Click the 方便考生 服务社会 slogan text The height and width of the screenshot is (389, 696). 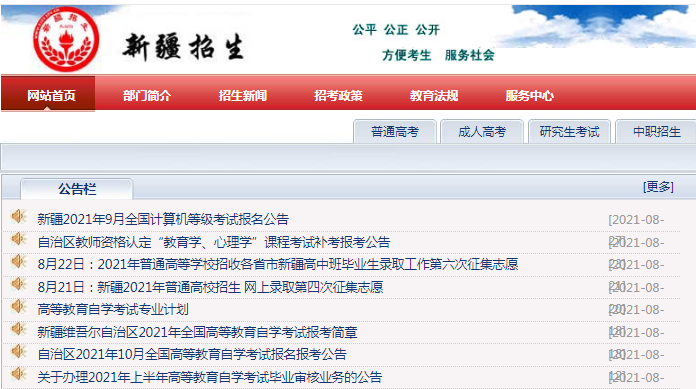point(438,55)
